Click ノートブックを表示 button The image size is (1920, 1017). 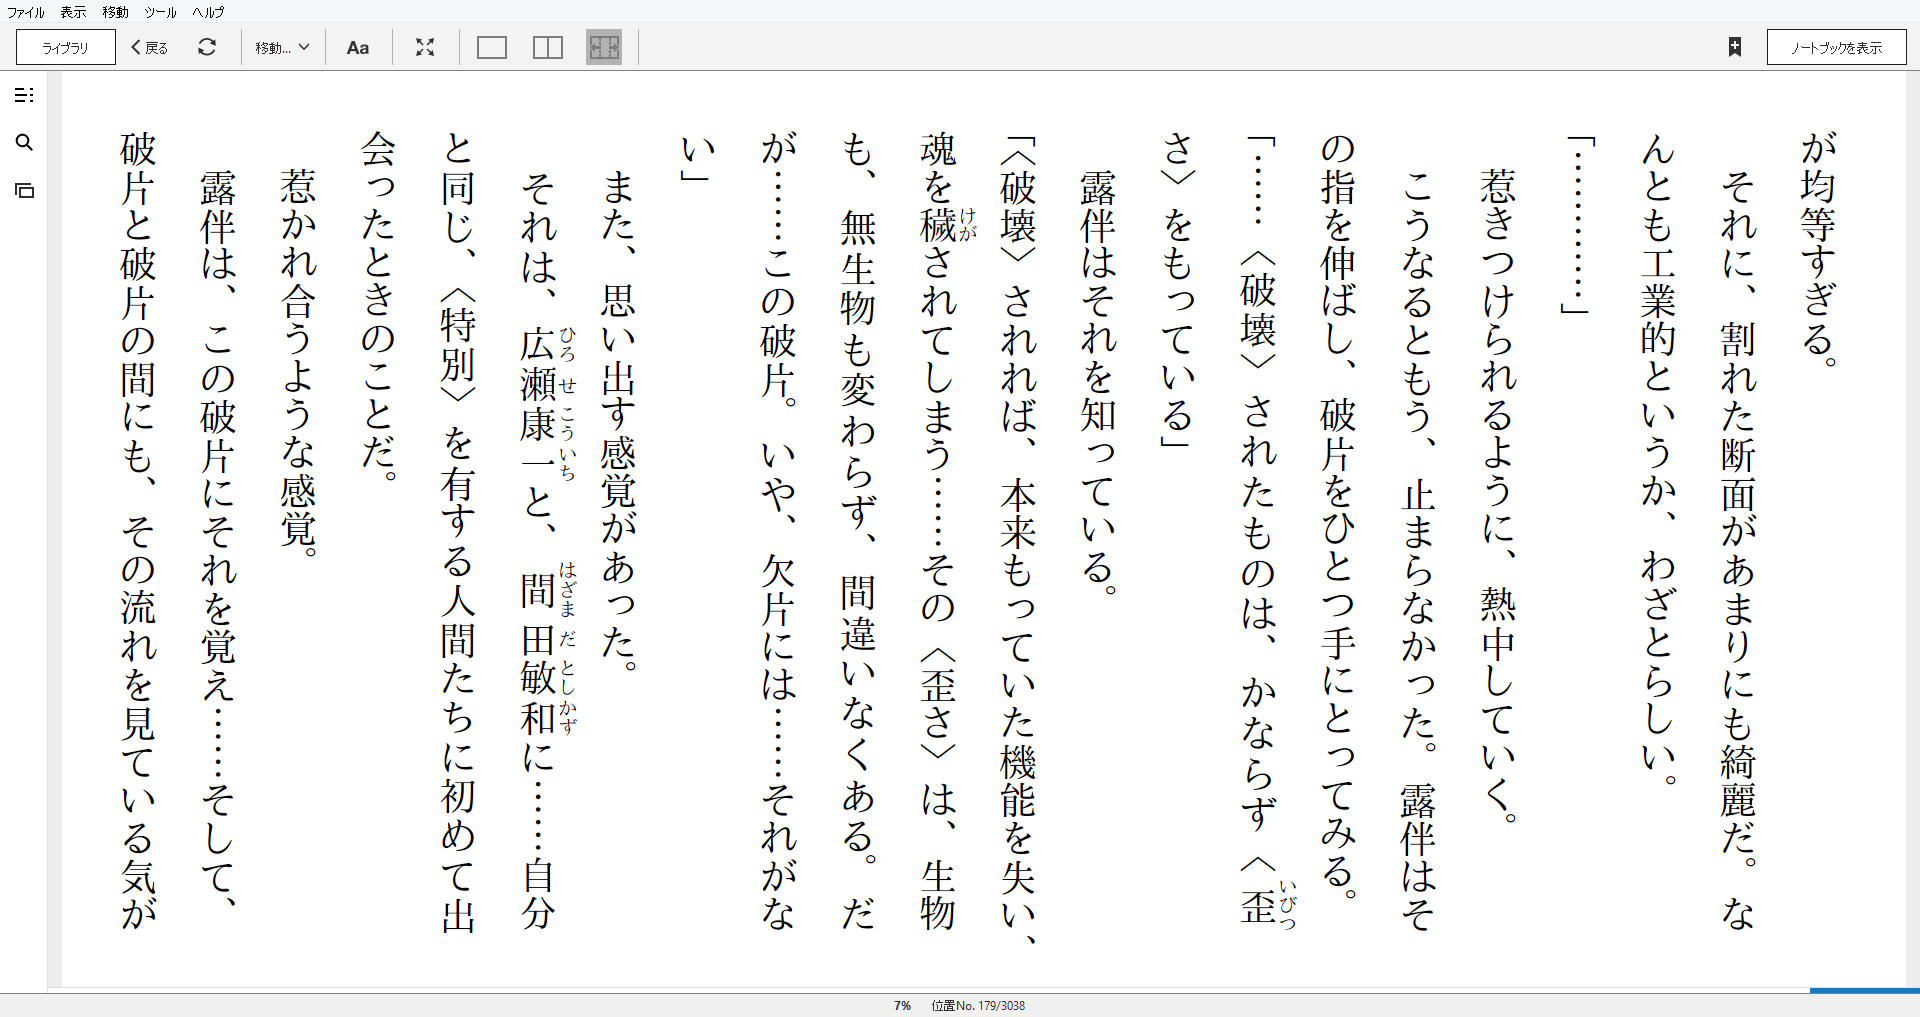(1836, 47)
